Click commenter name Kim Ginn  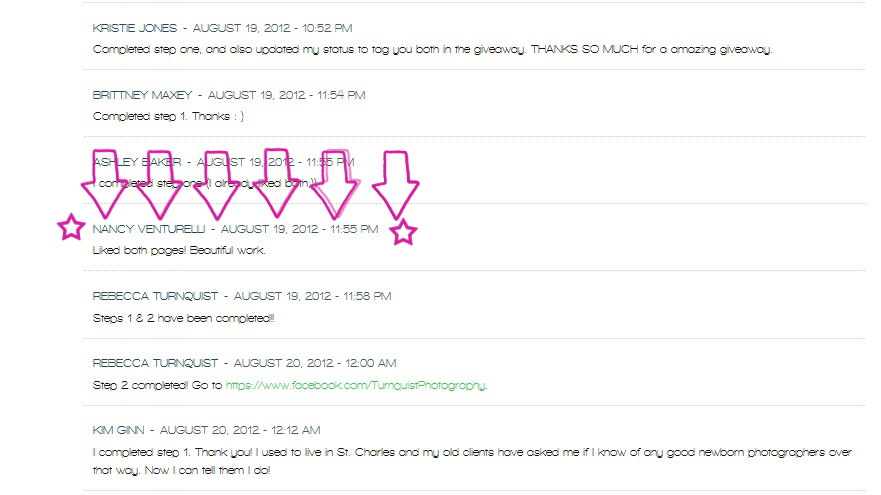point(119,430)
